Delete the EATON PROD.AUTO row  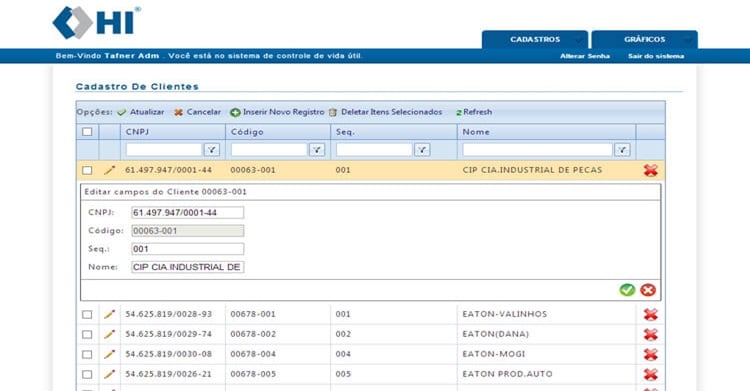pyautogui.click(x=651, y=374)
